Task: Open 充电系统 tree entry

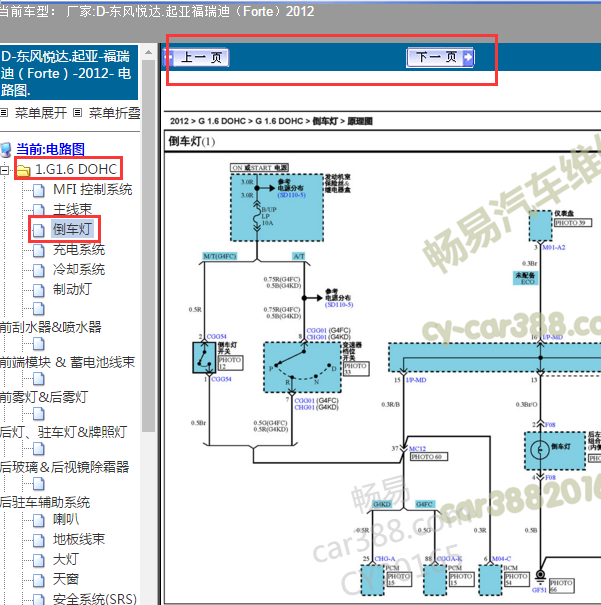Action: pyautogui.click(x=79, y=249)
